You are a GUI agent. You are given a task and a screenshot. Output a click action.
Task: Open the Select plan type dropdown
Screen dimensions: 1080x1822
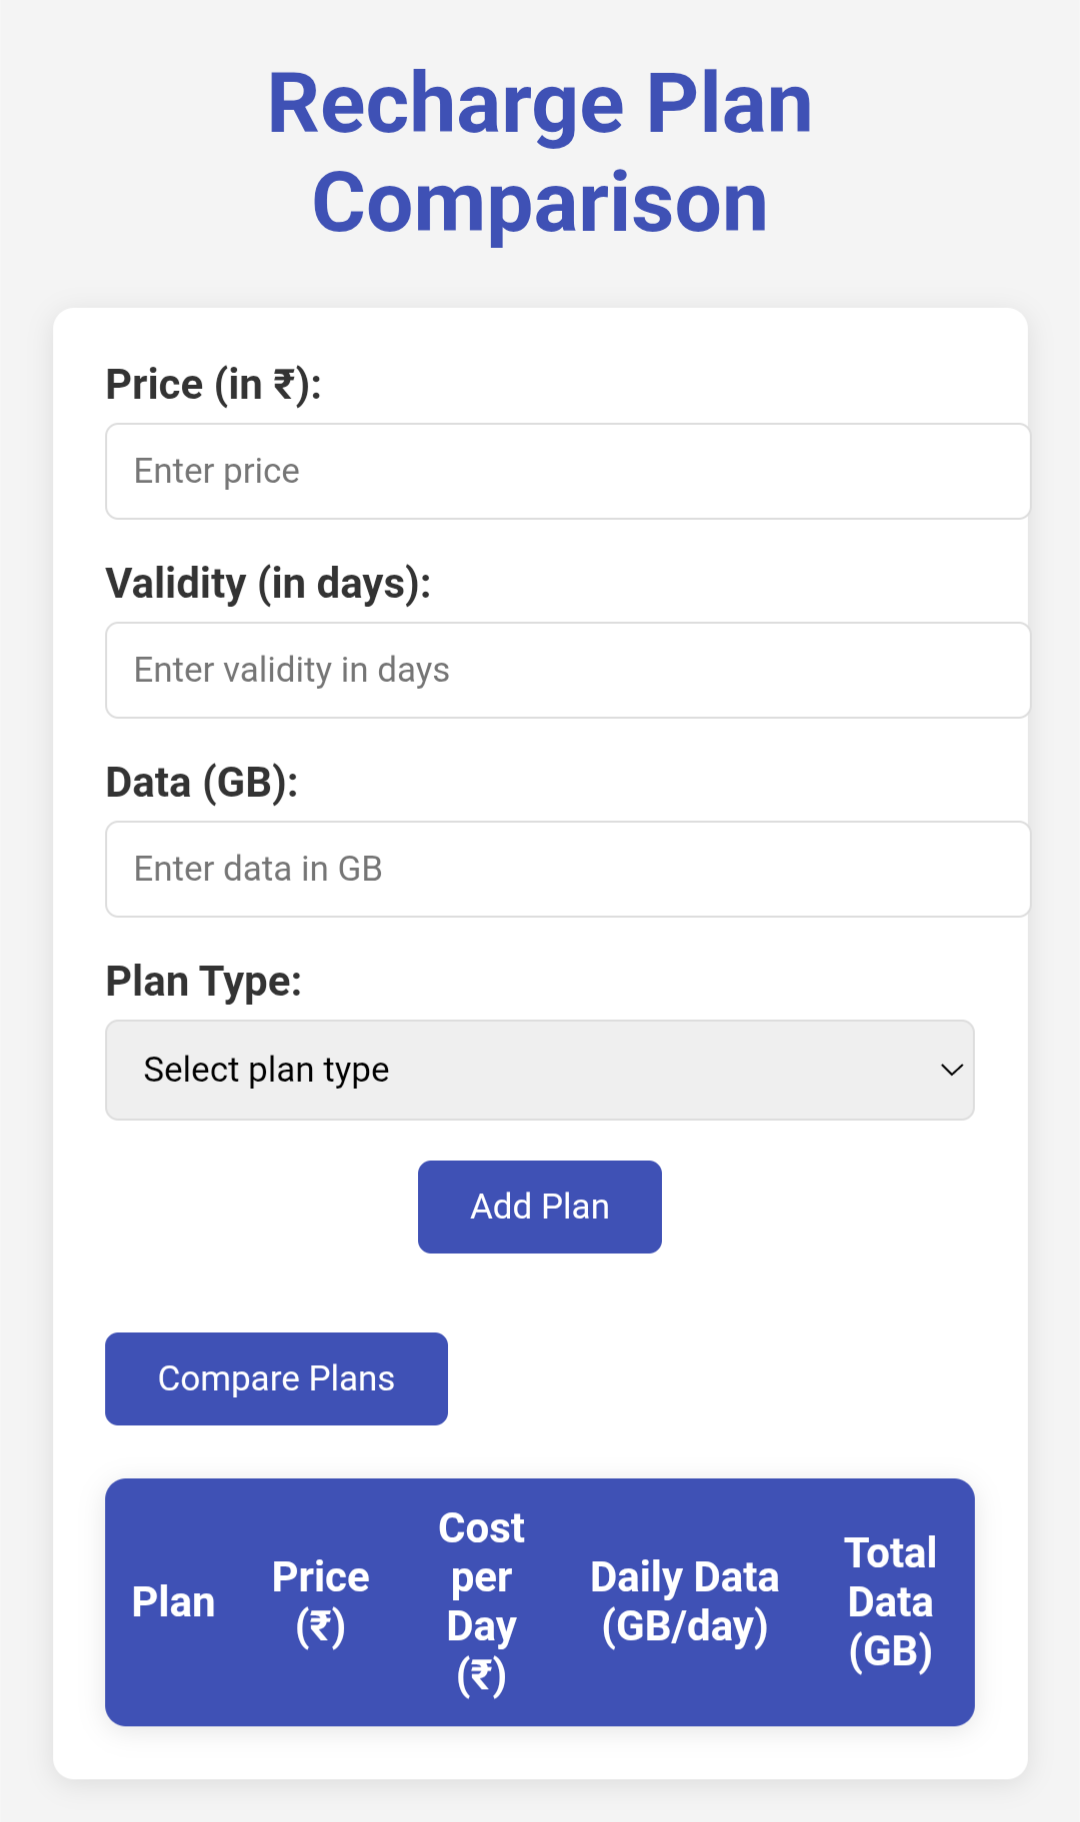[540, 1070]
